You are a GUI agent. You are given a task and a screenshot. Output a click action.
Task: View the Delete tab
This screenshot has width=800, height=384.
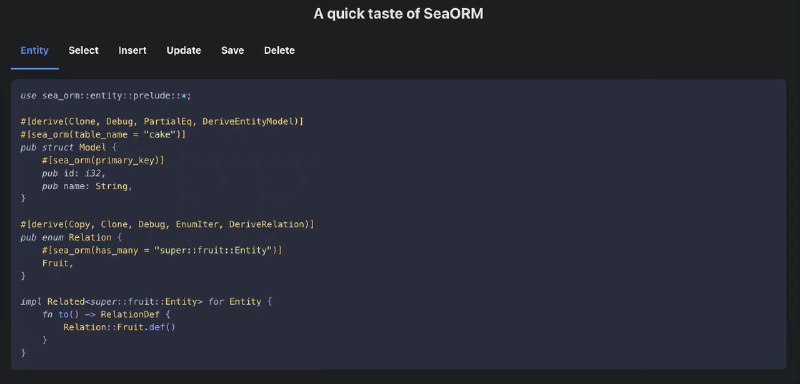click(279, 50)
